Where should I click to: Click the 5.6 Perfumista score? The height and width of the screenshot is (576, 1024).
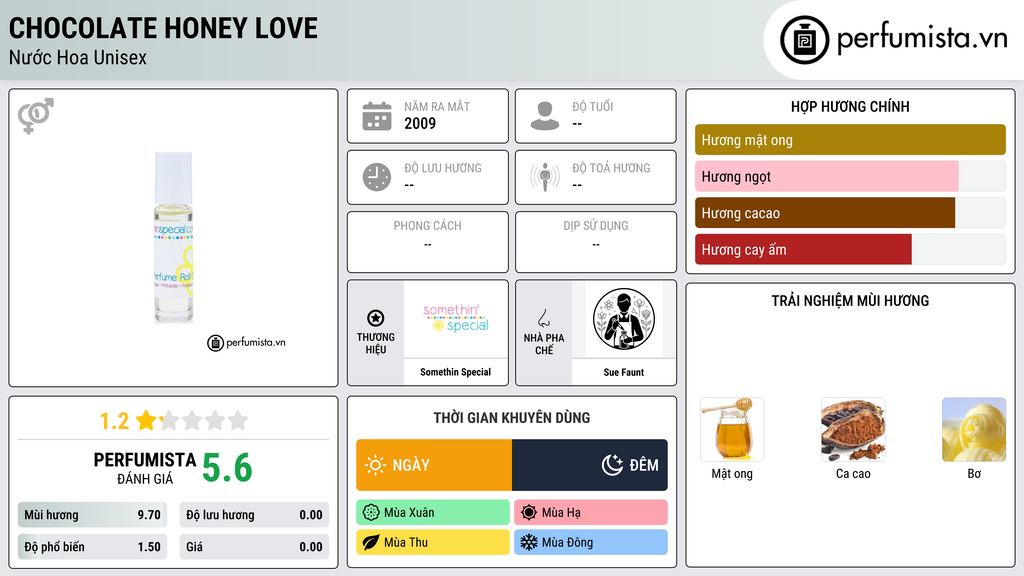[227, 468]
